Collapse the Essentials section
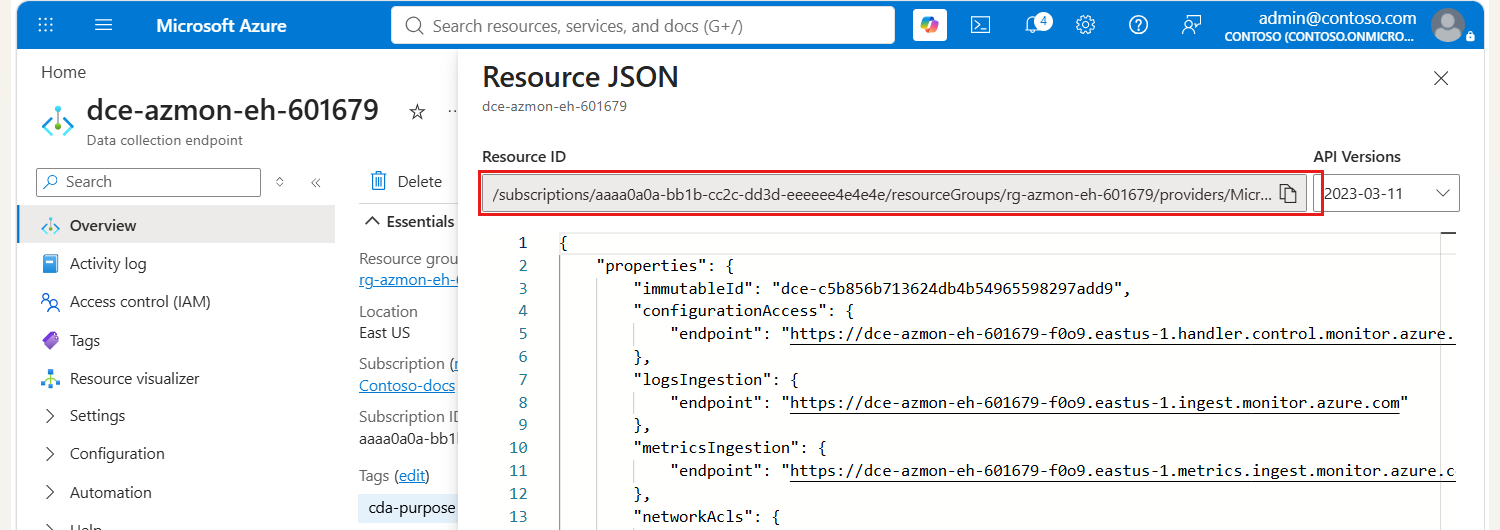This screenshot has height=530, width=1500. coord(410,221)
